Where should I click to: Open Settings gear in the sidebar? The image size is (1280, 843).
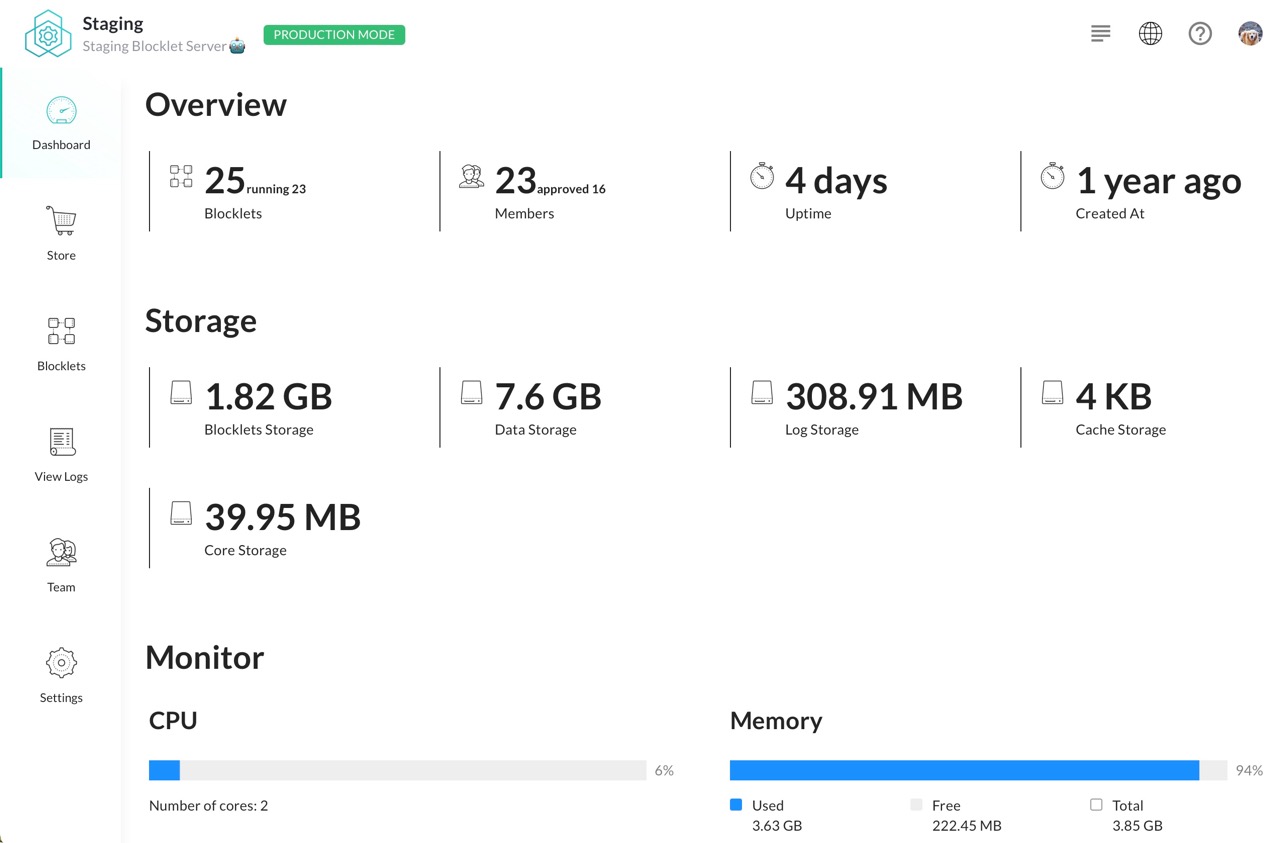[61, 663]
